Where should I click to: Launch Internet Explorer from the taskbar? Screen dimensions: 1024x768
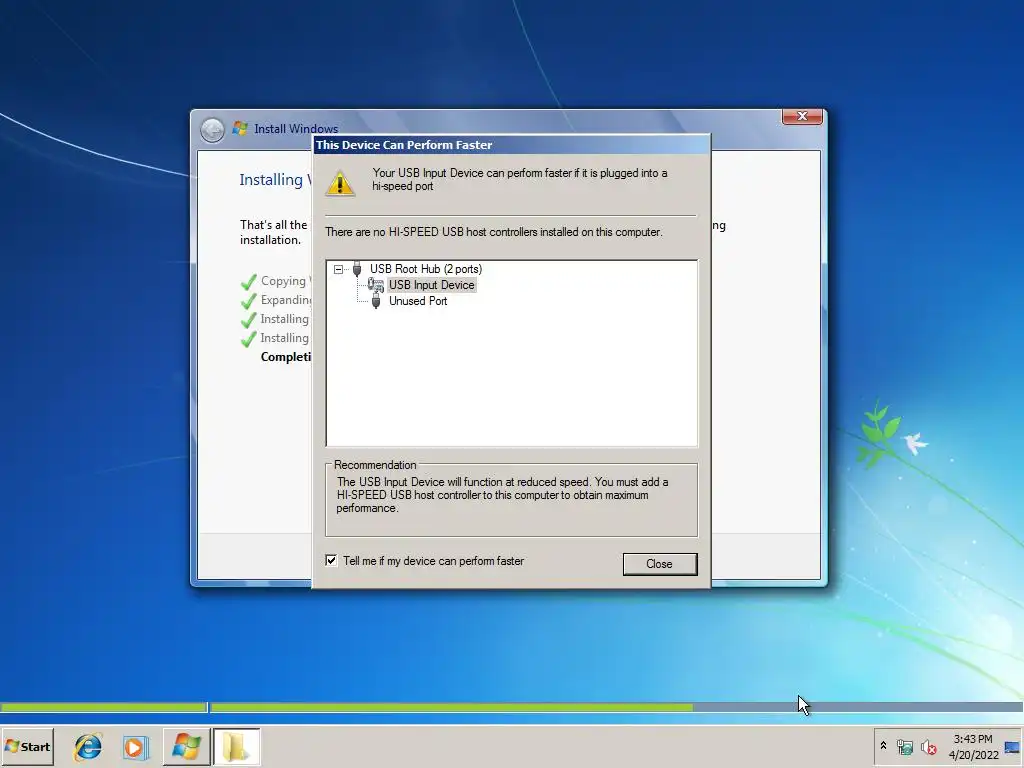pos(88,746)
